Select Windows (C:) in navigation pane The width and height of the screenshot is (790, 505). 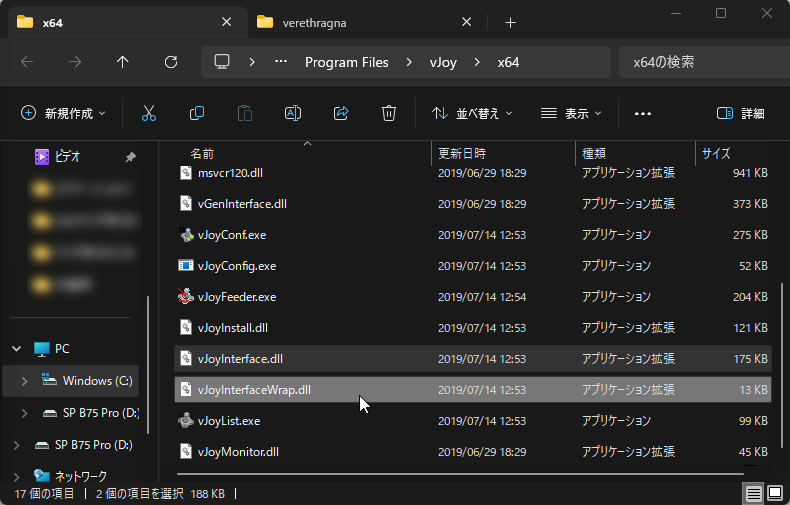click(x=71, y=381)
